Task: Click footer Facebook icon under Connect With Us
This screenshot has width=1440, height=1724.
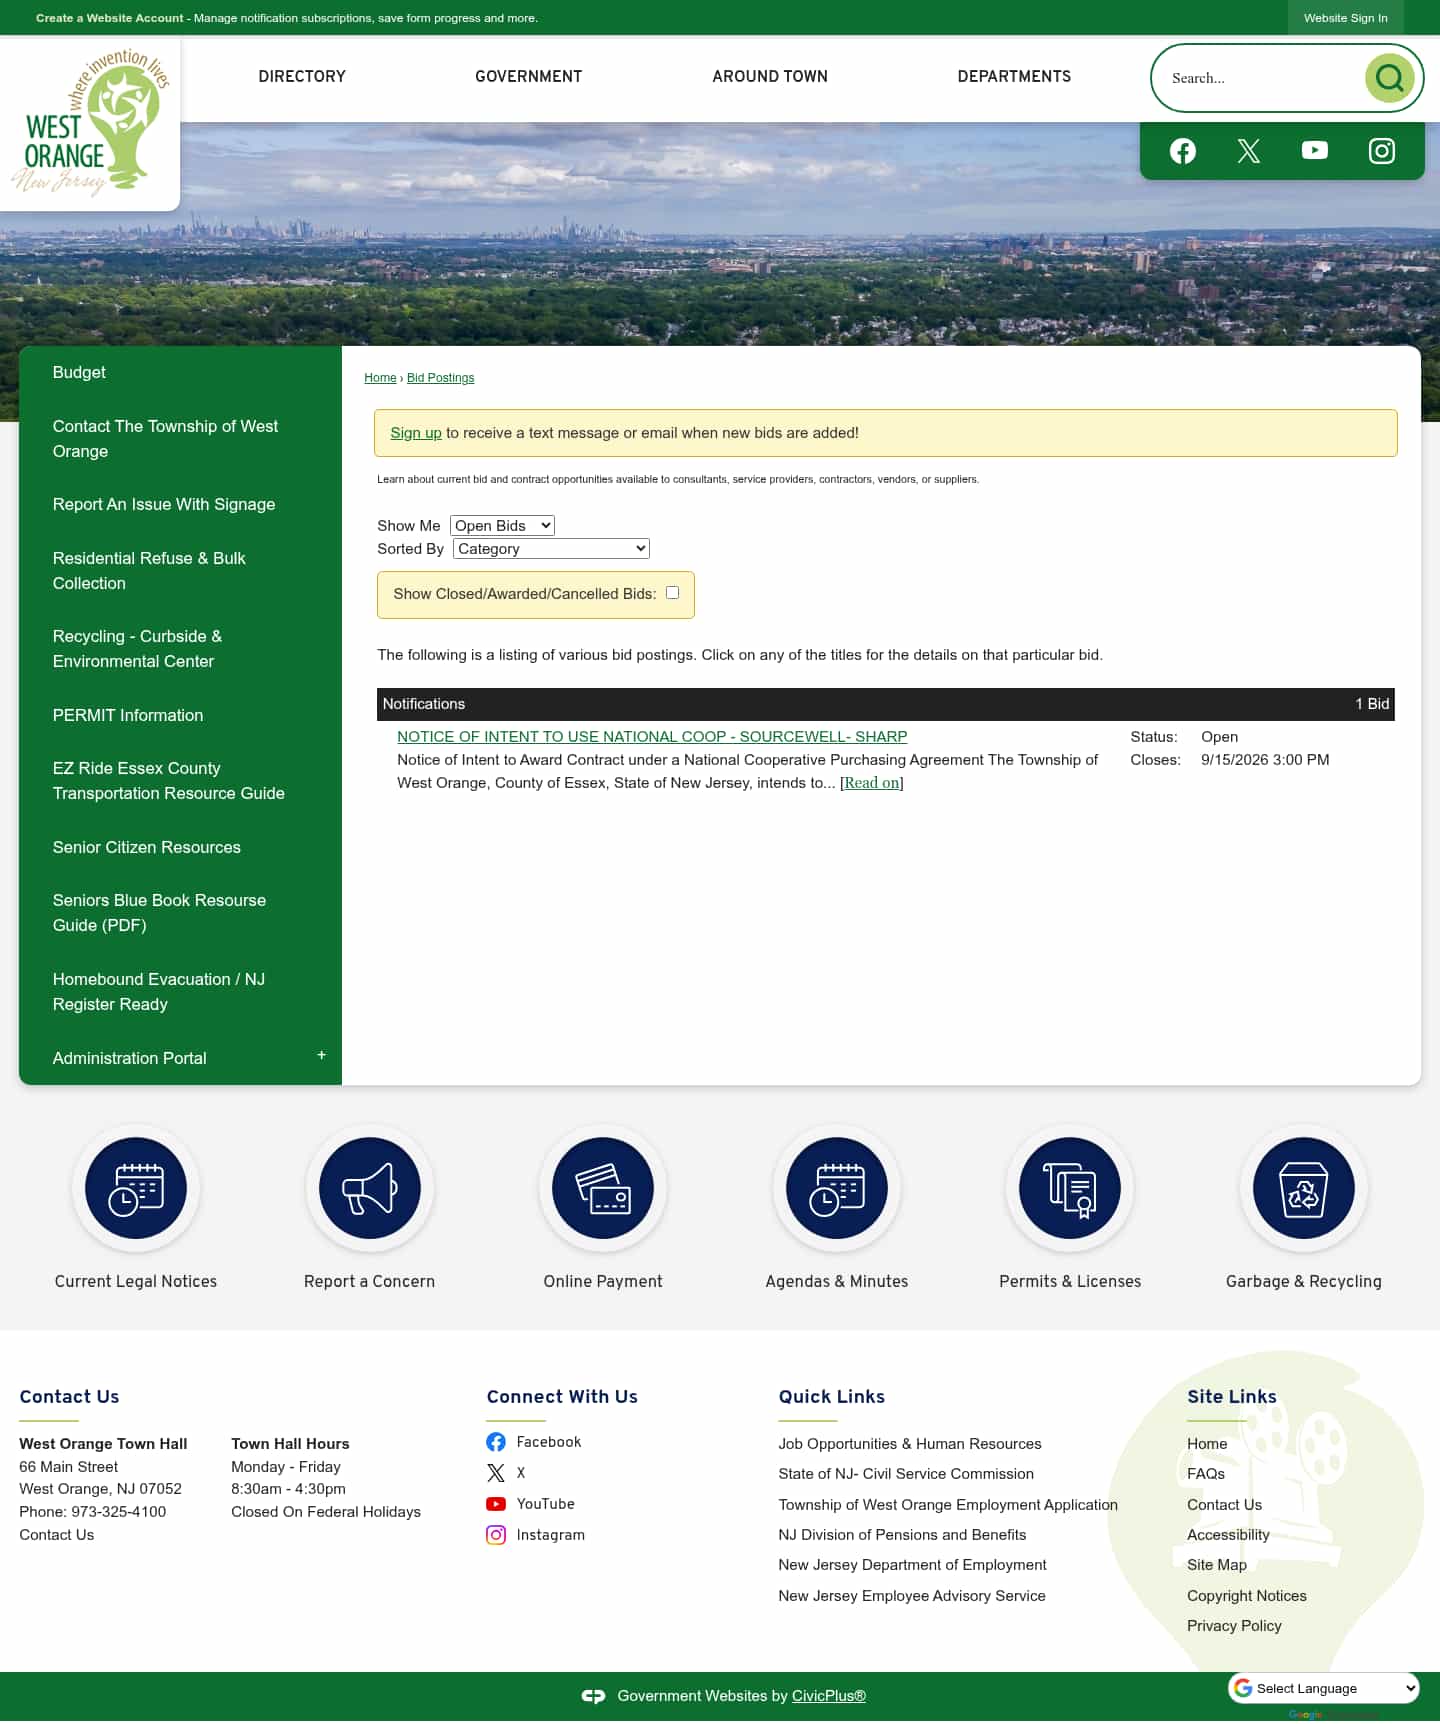Action: 496,1442
